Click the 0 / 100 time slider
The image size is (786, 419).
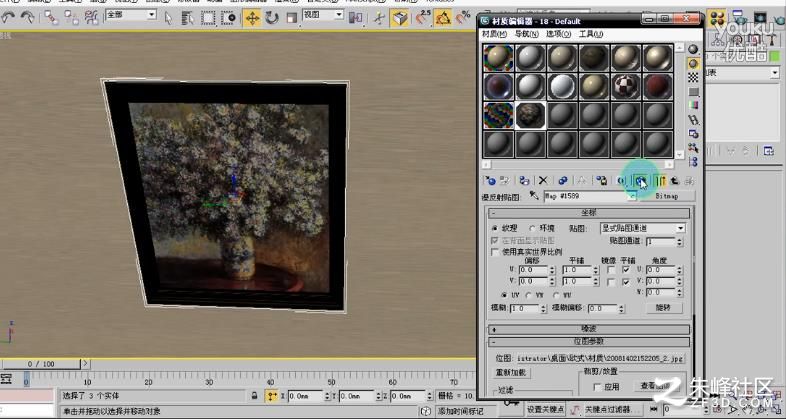pyautogui.click(x=41, y=364)
